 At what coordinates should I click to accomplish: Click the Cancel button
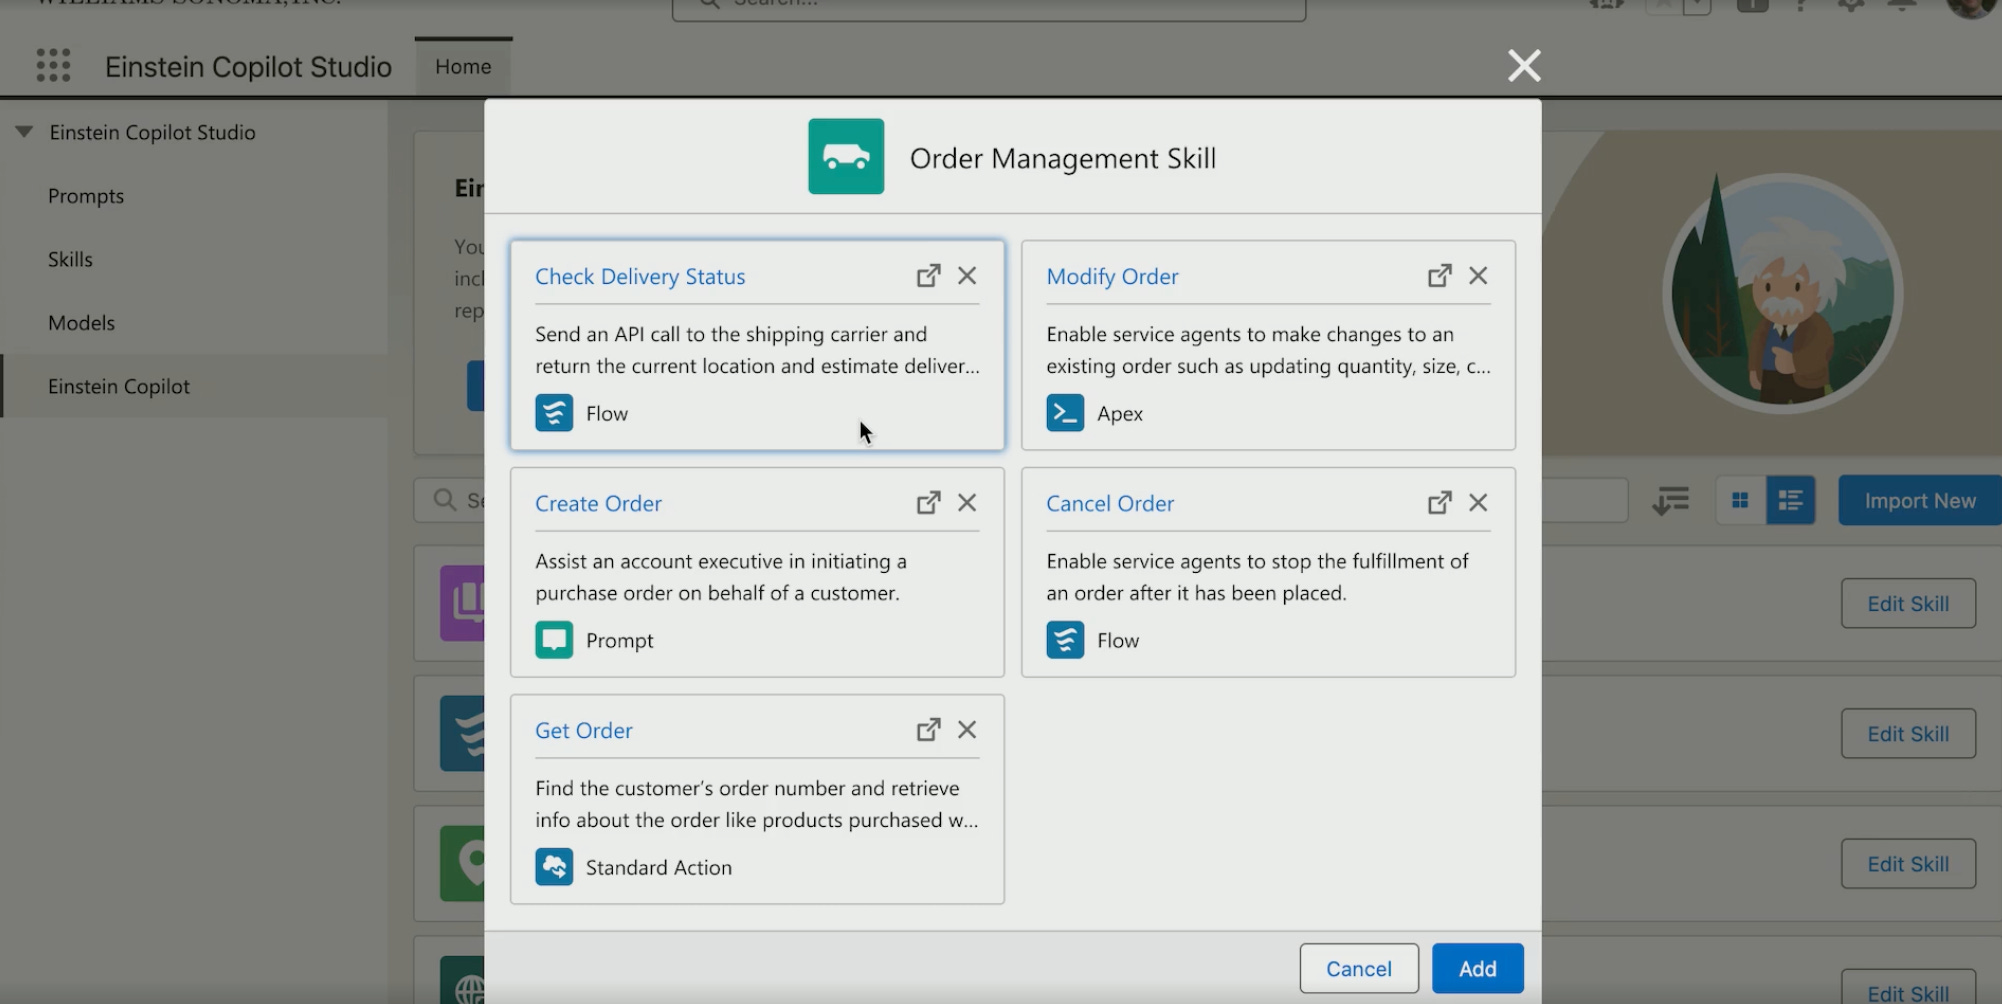(x=1359, y=968)
